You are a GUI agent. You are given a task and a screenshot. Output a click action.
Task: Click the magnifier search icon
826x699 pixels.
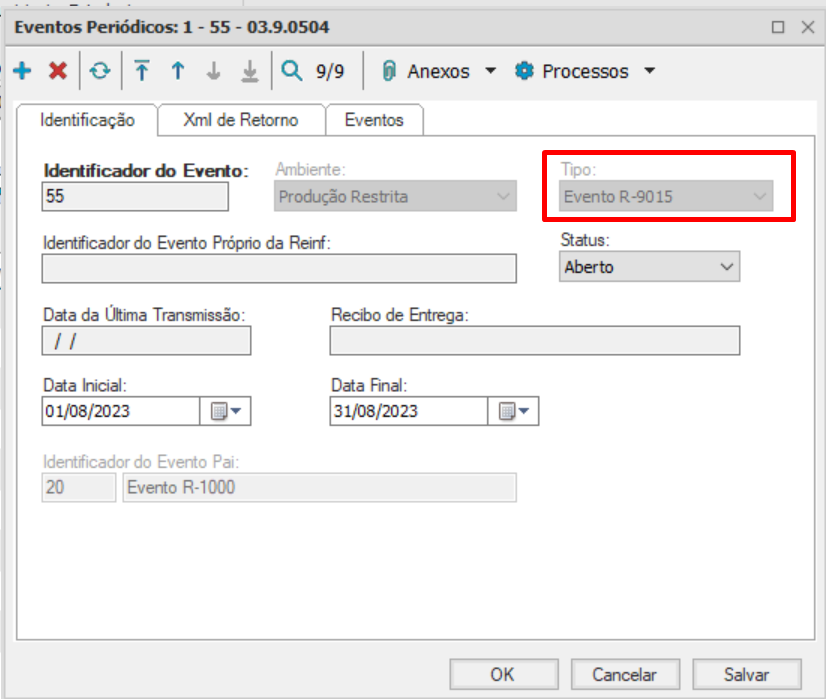[x=291, y=71]
